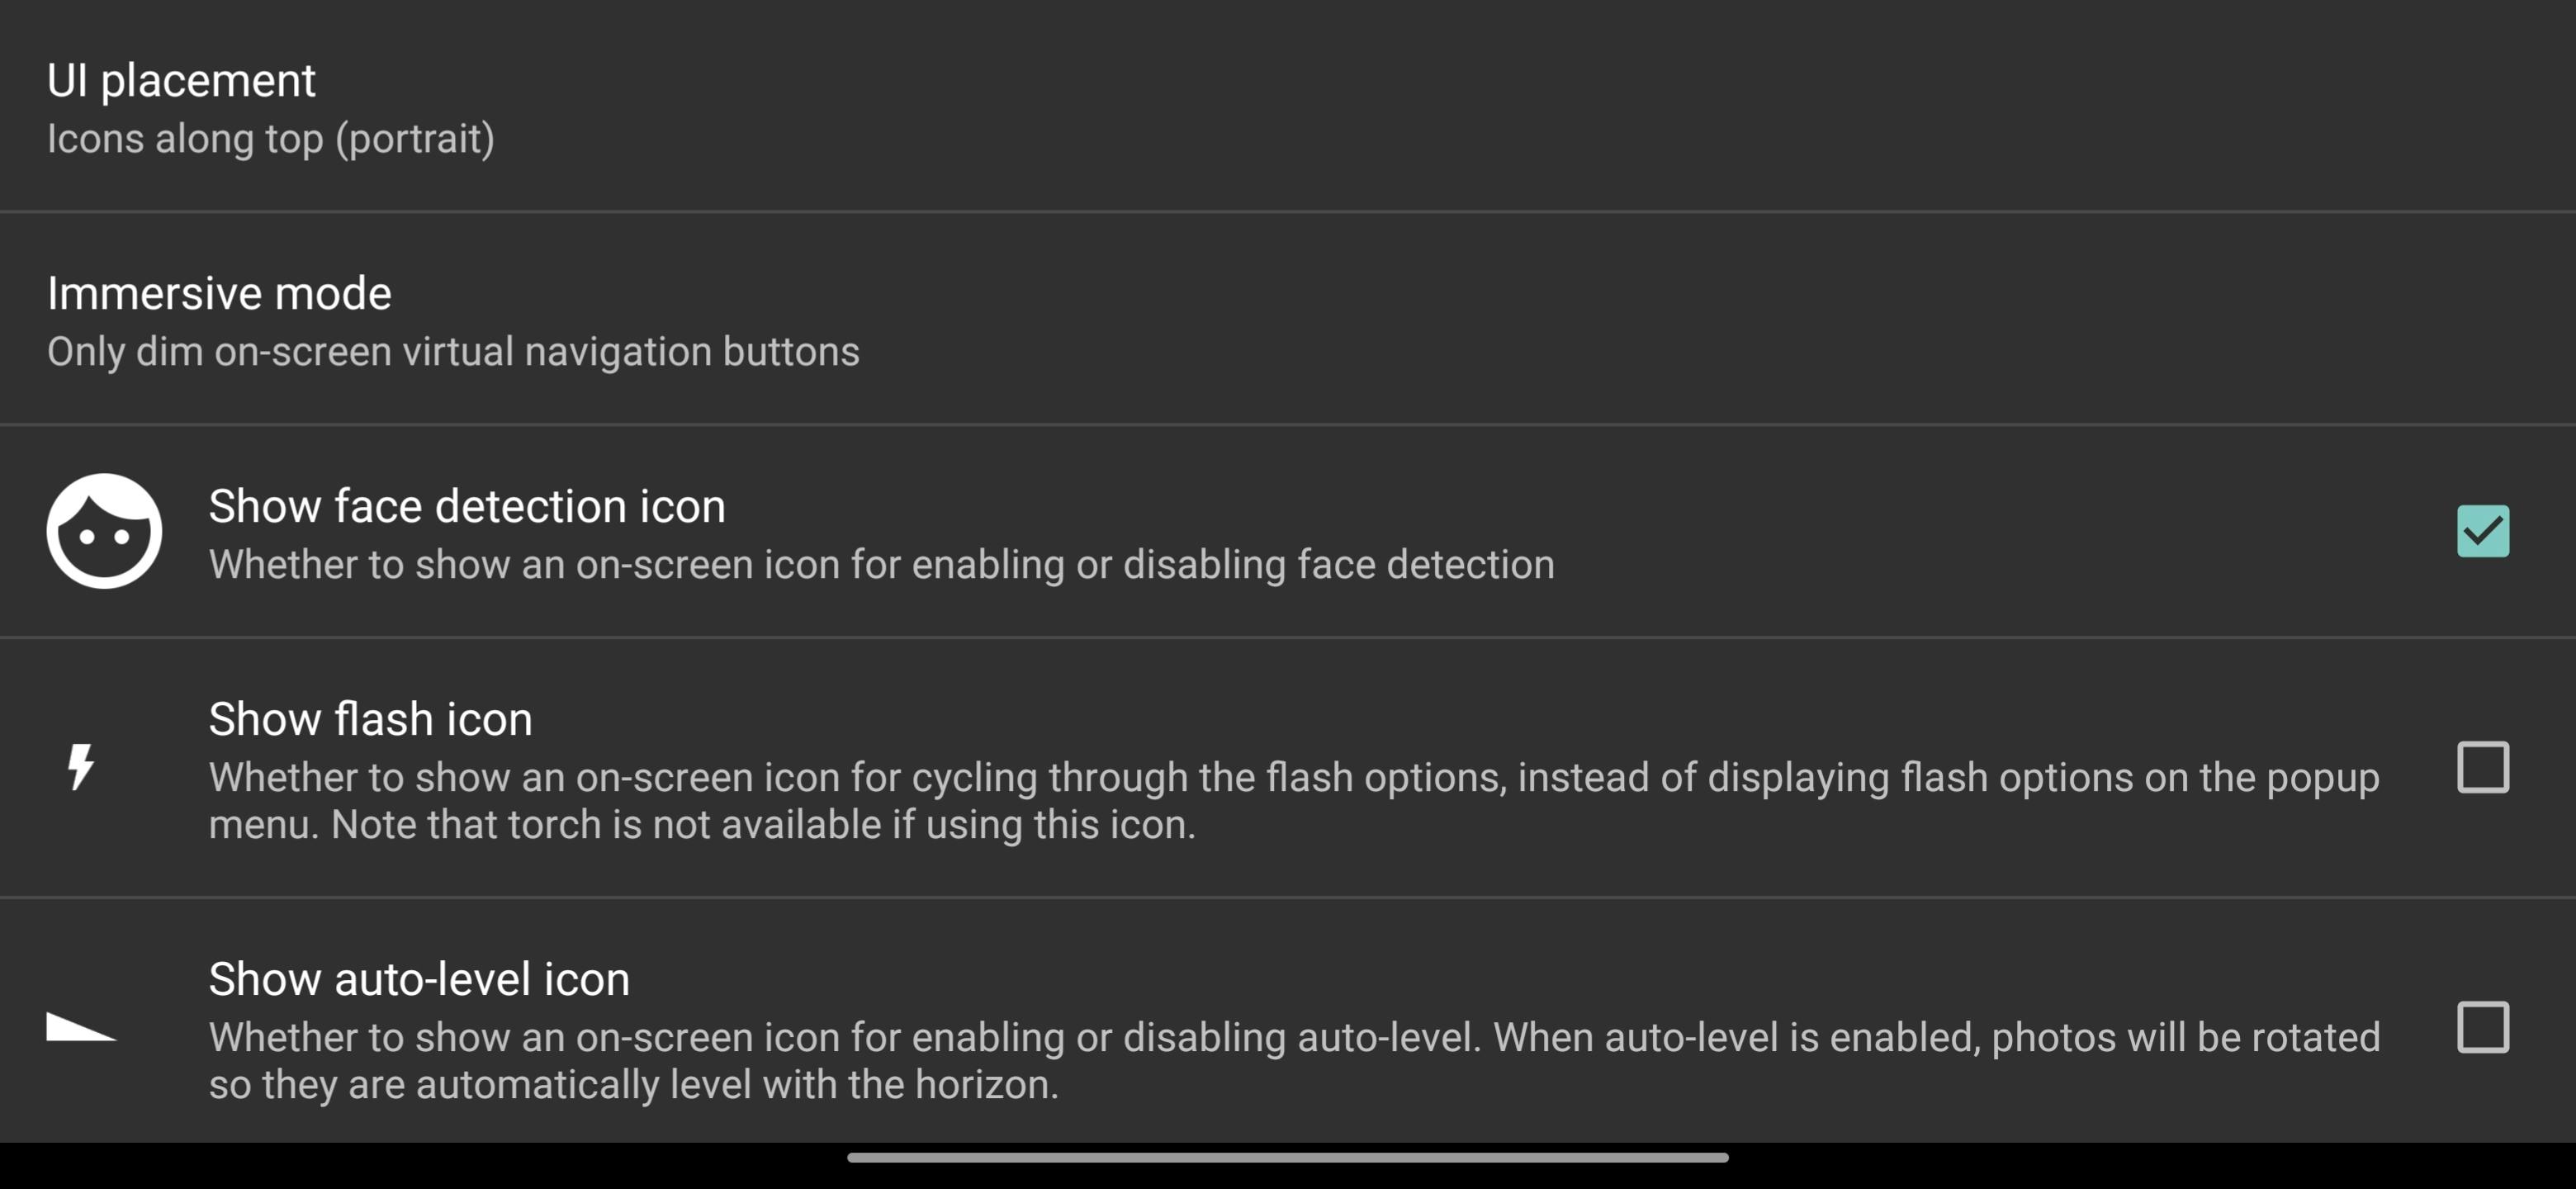Click the flash lightning bolt icon
Screen dimensions: 2576x1189
81,767
